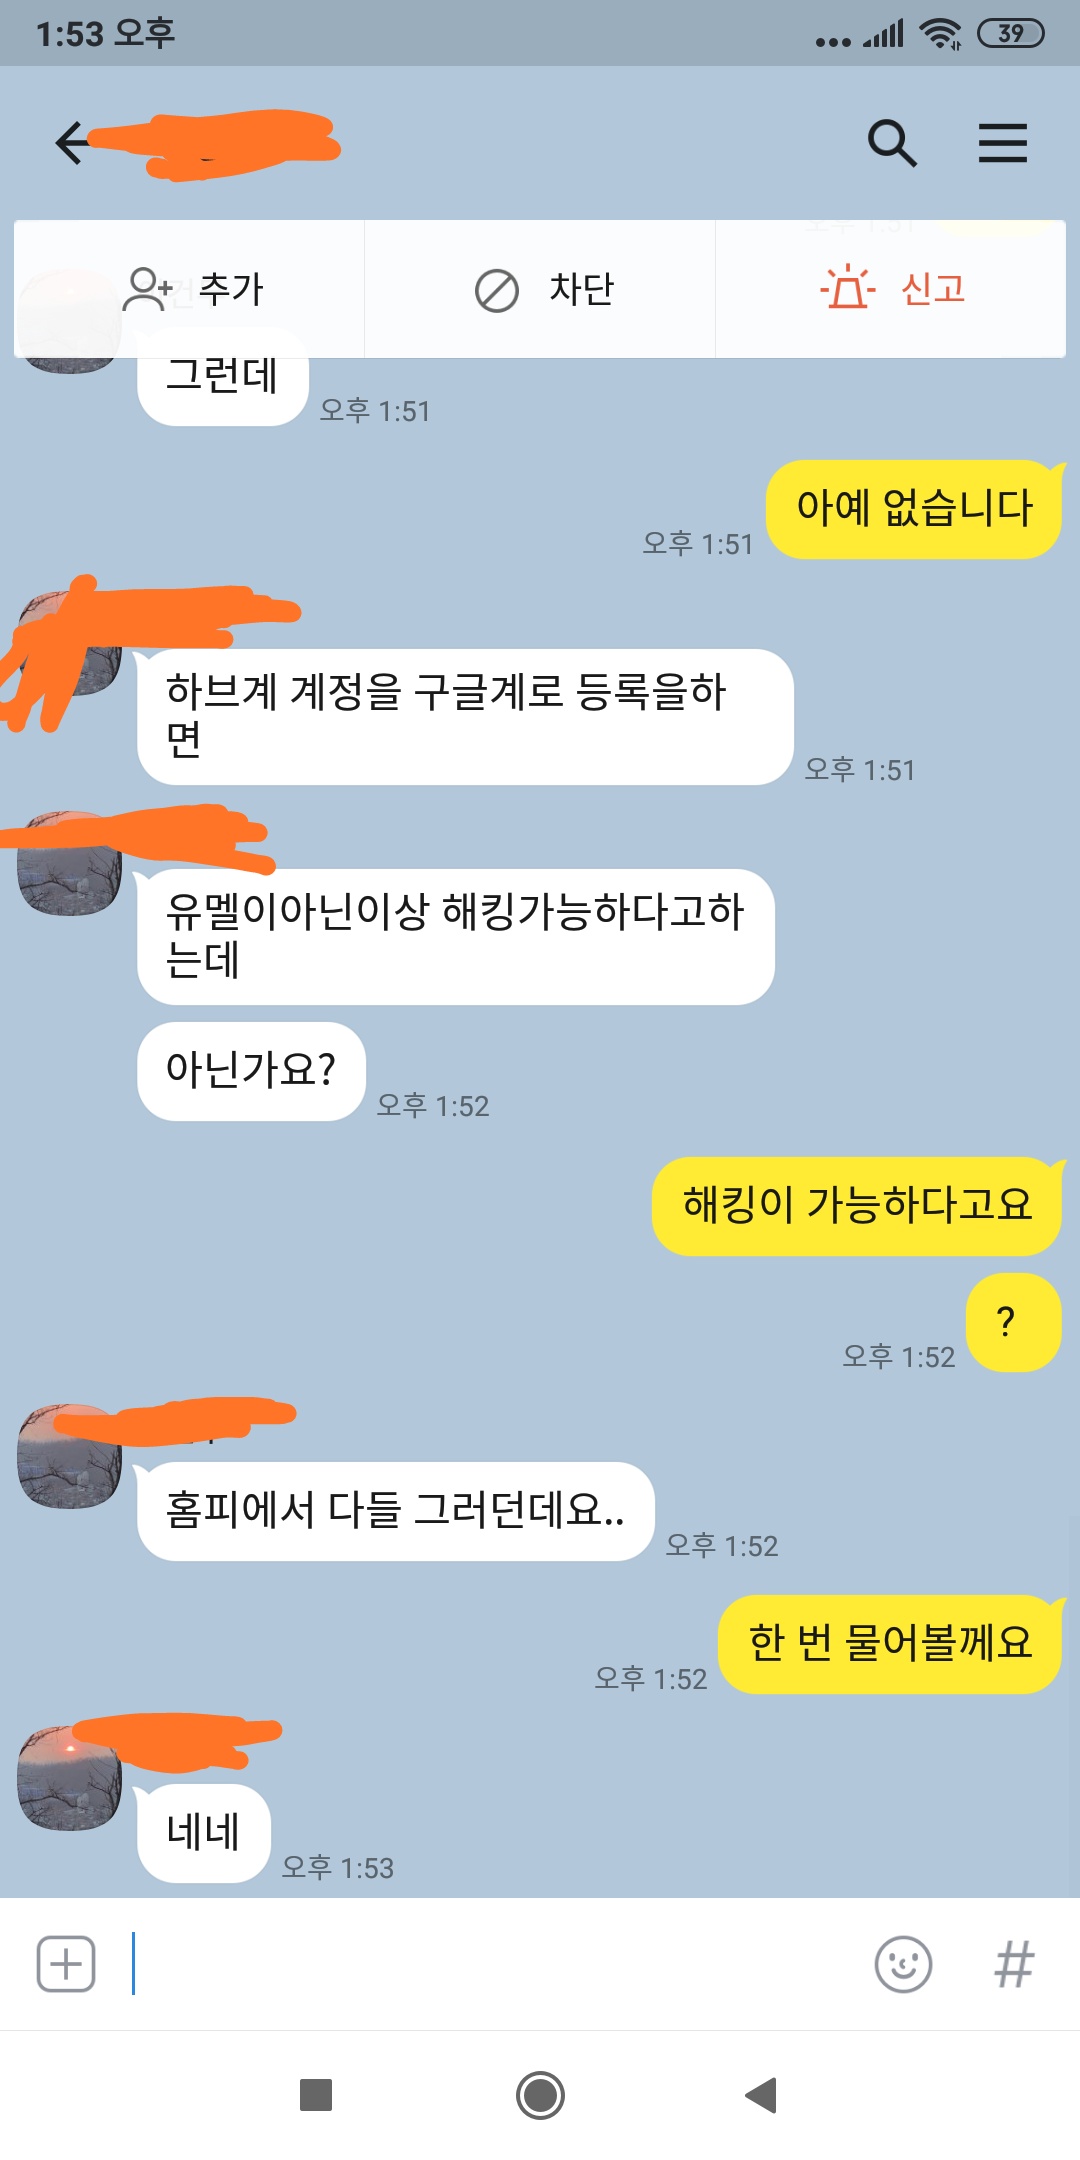Tap the '홈피에서 다들 그러던데요..' message
This screenshot has width=1080, height=2160.
tap(396, 1511)
